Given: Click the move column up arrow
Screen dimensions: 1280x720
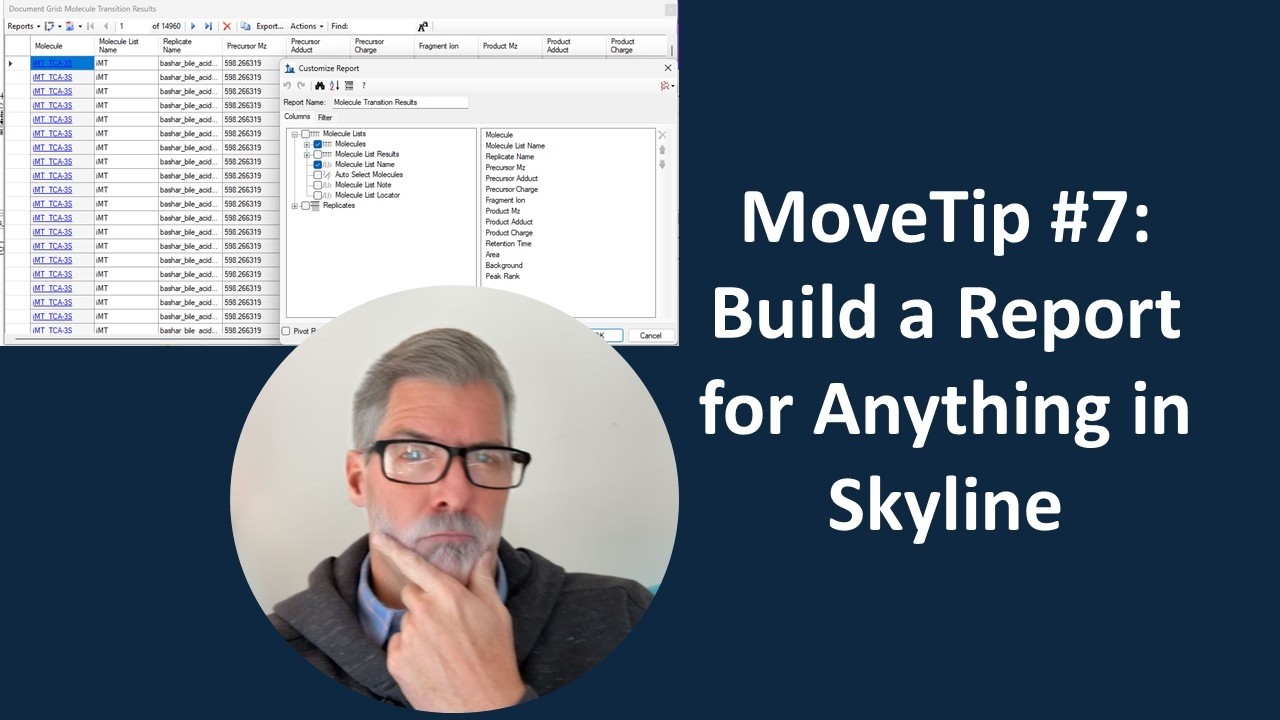Looking at the screenshot, I should point(662,150).
